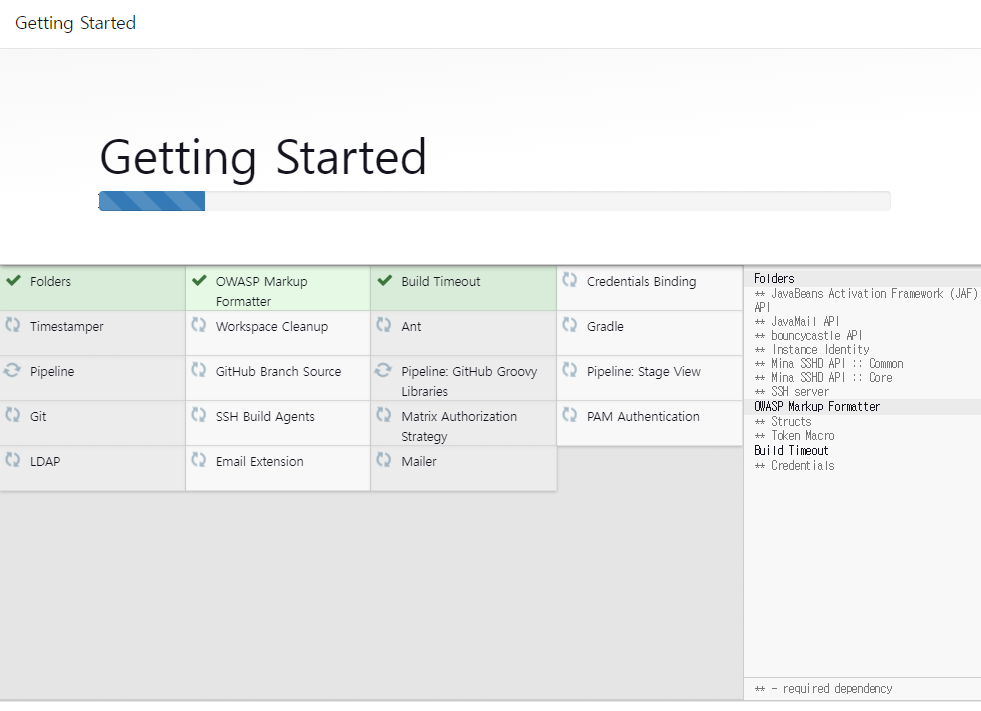Image resolution: width=981 pixels, height=711 pixels.
Task: Click the checkmark next to Build Timeout
Action: tap(385, 280)
